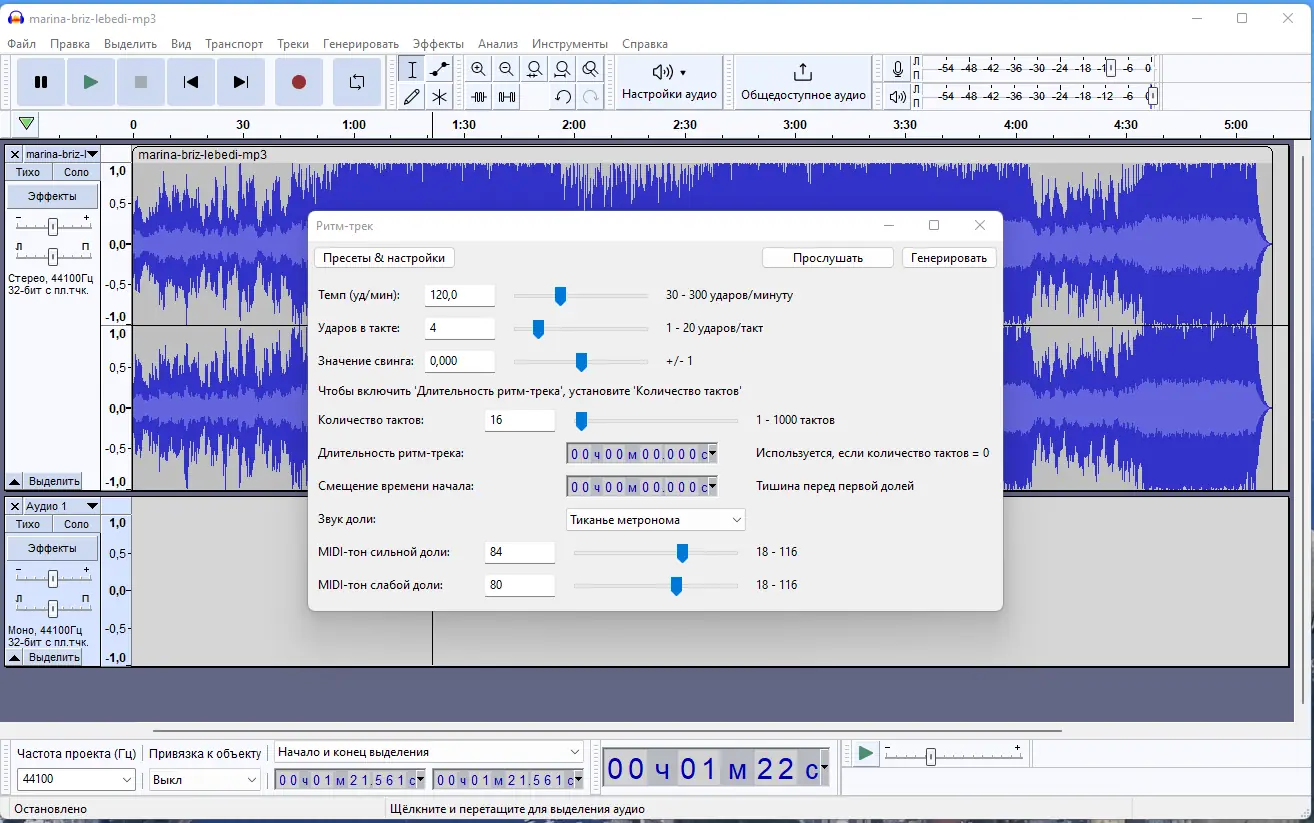1314x823 pixels.
Task: Click the Количество тактов input field
Action: pos(519,420)
